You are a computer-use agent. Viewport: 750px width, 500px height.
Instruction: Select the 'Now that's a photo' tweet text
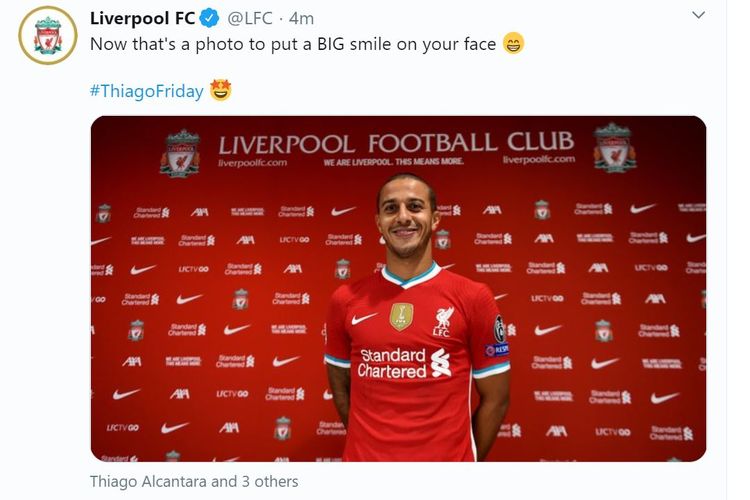click(293, 44)
